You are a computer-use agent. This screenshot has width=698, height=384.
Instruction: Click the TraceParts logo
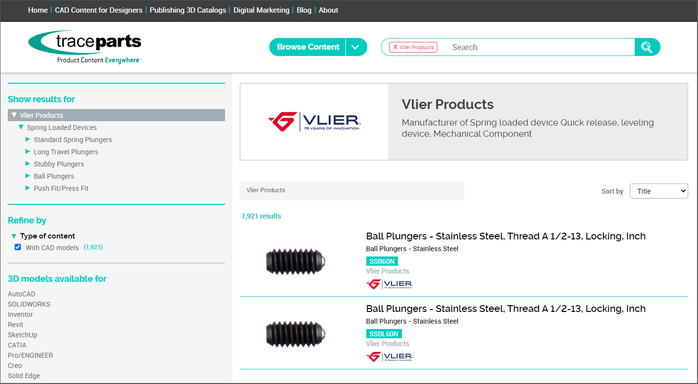[x=85, y=47]
